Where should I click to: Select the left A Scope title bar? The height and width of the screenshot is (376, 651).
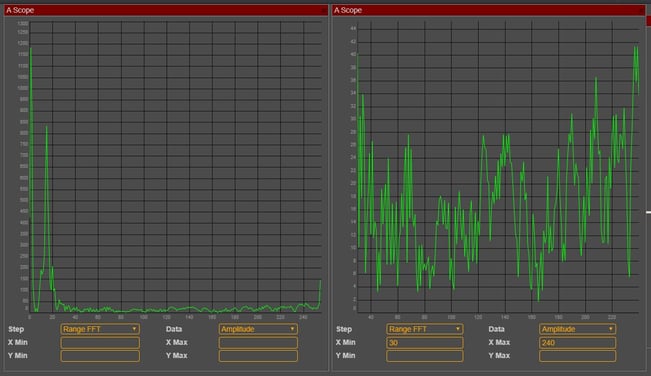[166, 10]
